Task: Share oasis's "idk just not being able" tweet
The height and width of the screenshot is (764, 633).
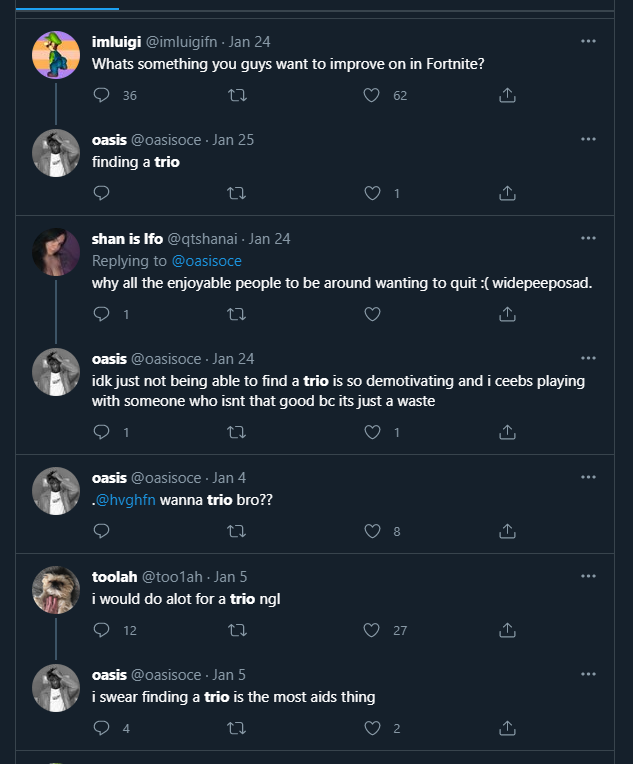Action: pyautogui.click(x=507, y=432)
